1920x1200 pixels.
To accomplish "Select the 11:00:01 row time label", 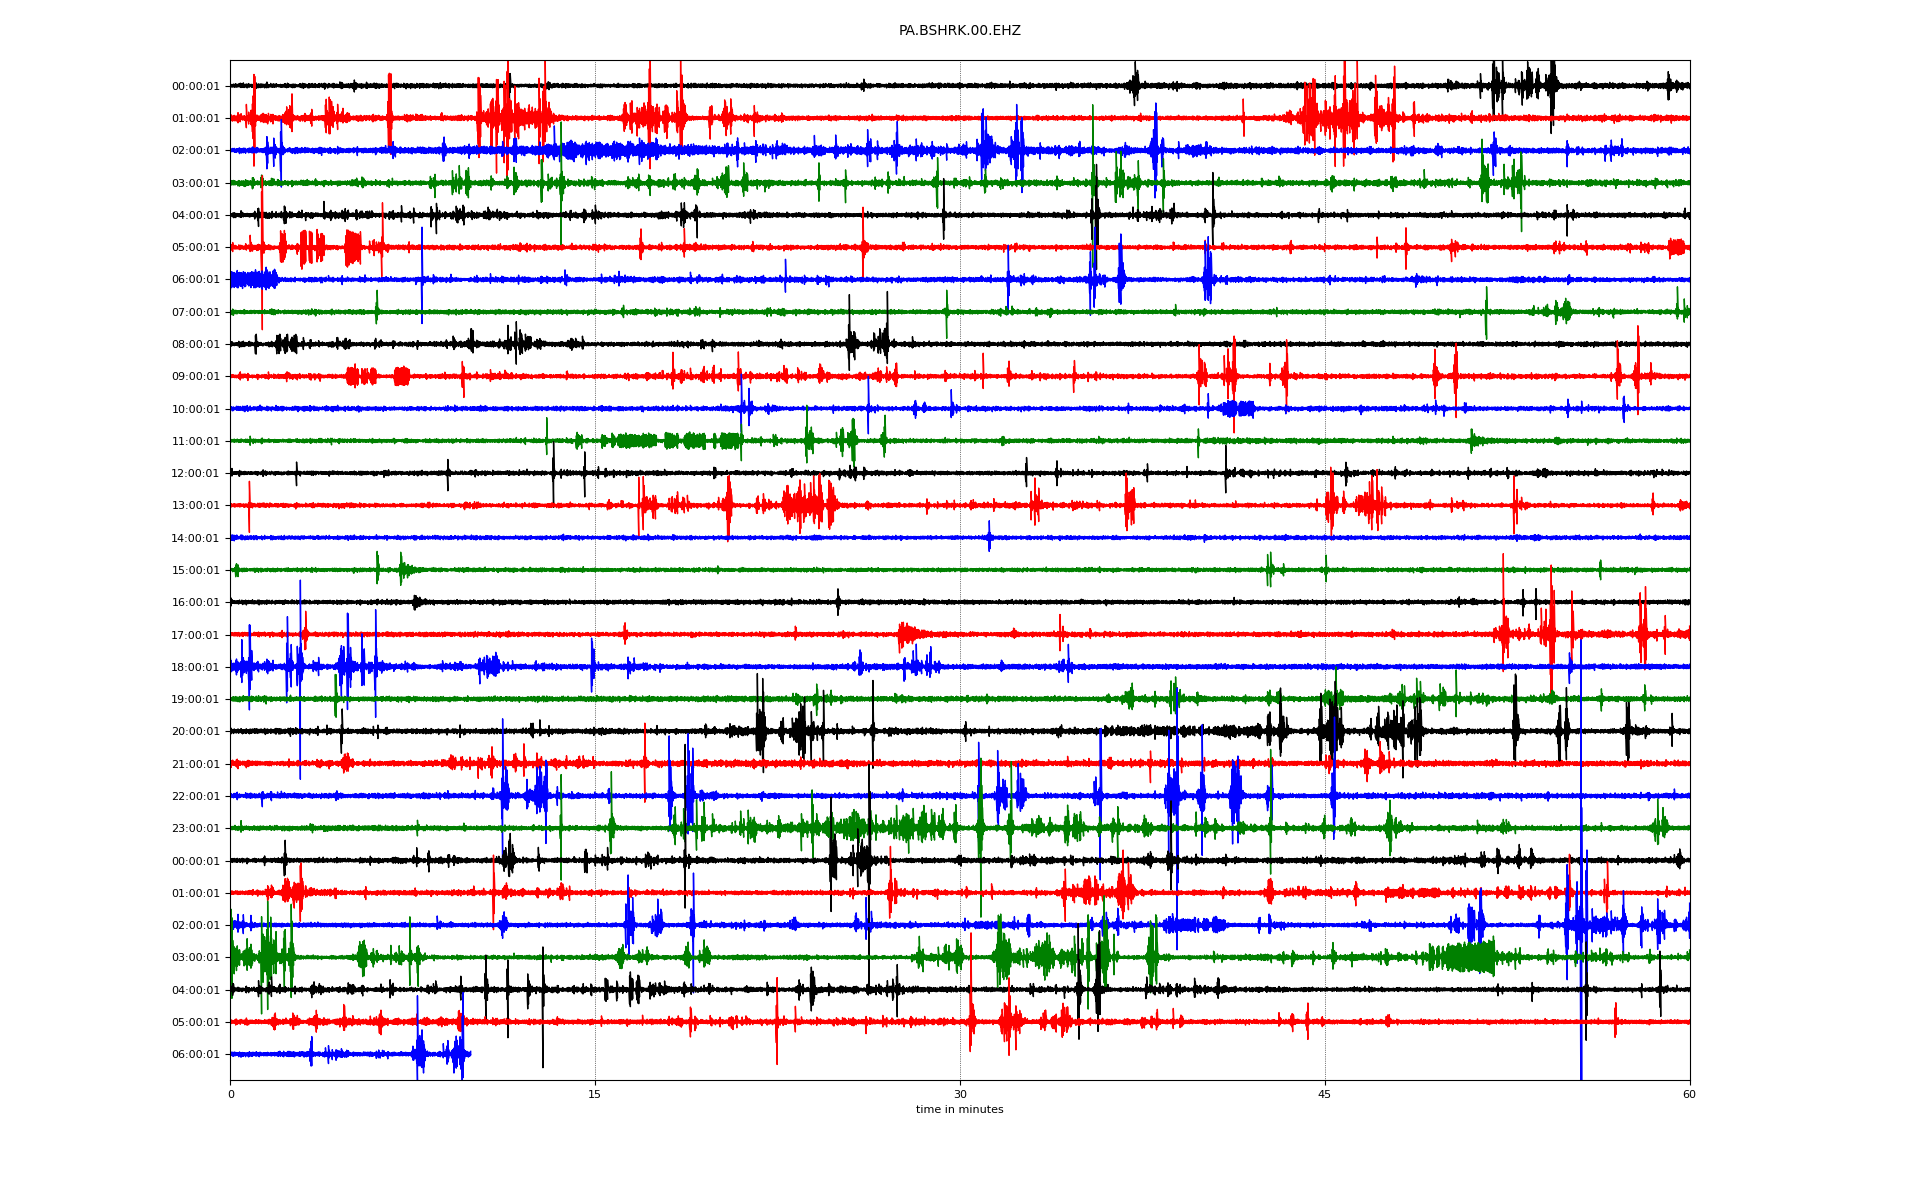I will [195, 441].
